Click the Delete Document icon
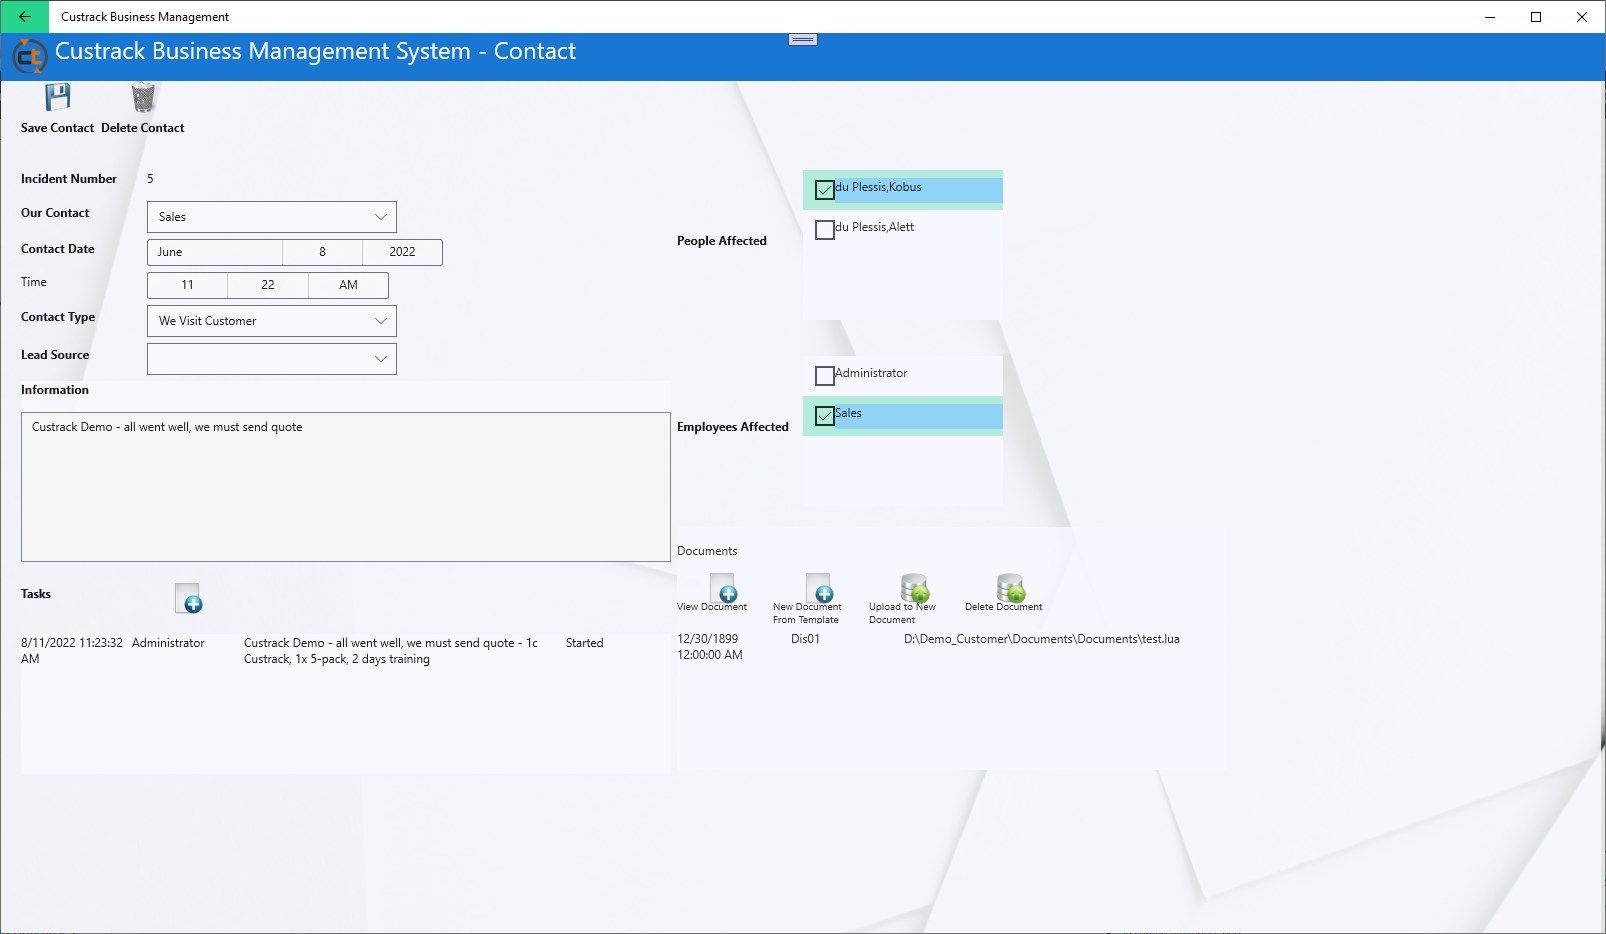This screenshot has width=1606, height=934. (x=1010, y=587)
